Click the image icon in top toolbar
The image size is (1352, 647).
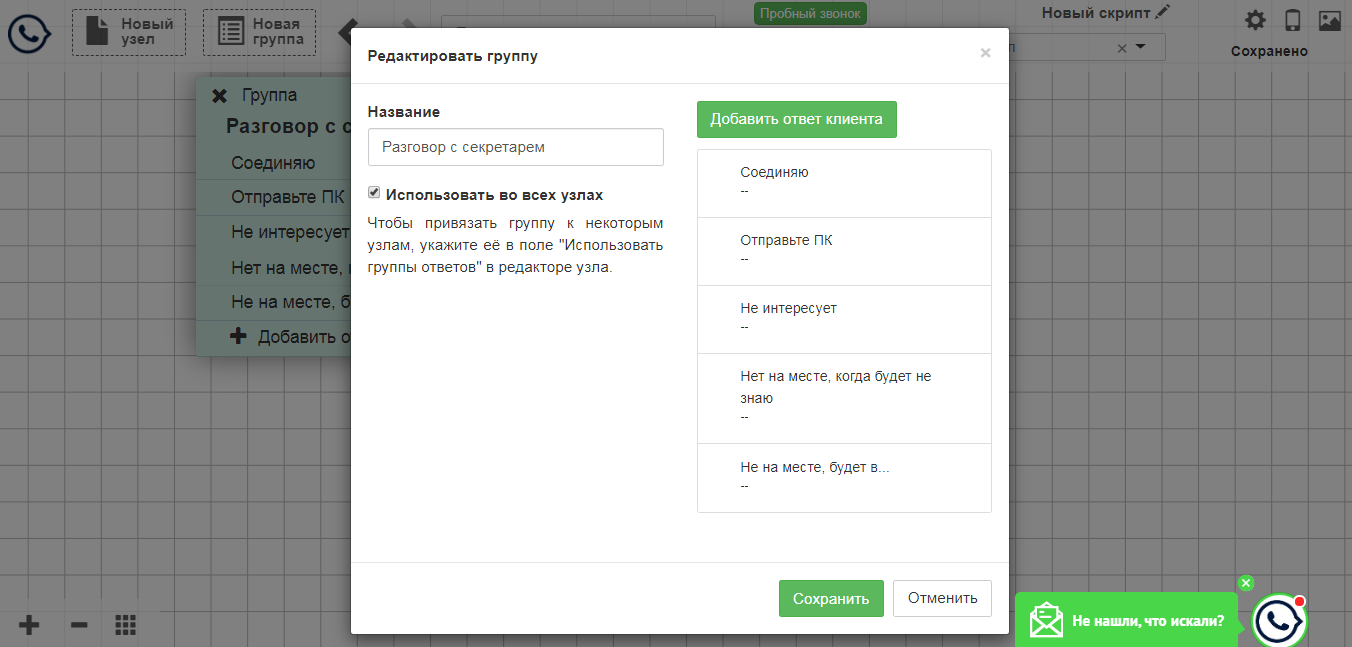tap(1329, 20)
